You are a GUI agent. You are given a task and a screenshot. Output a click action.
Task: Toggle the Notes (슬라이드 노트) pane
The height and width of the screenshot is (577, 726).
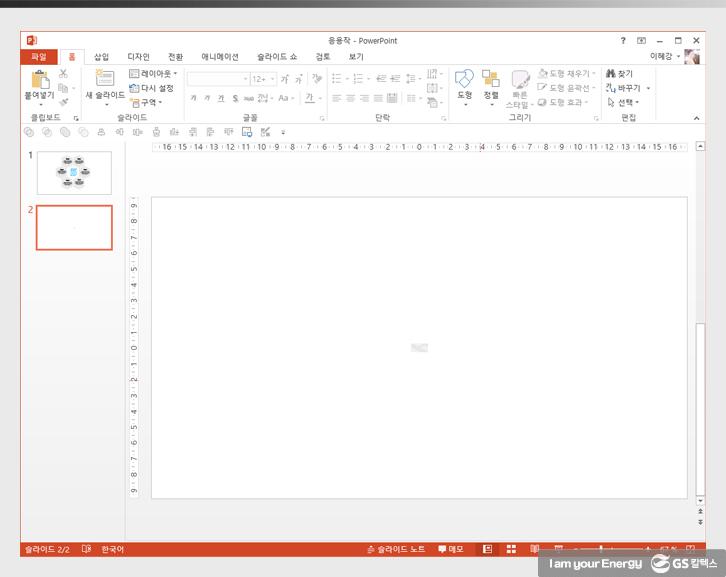396,549
